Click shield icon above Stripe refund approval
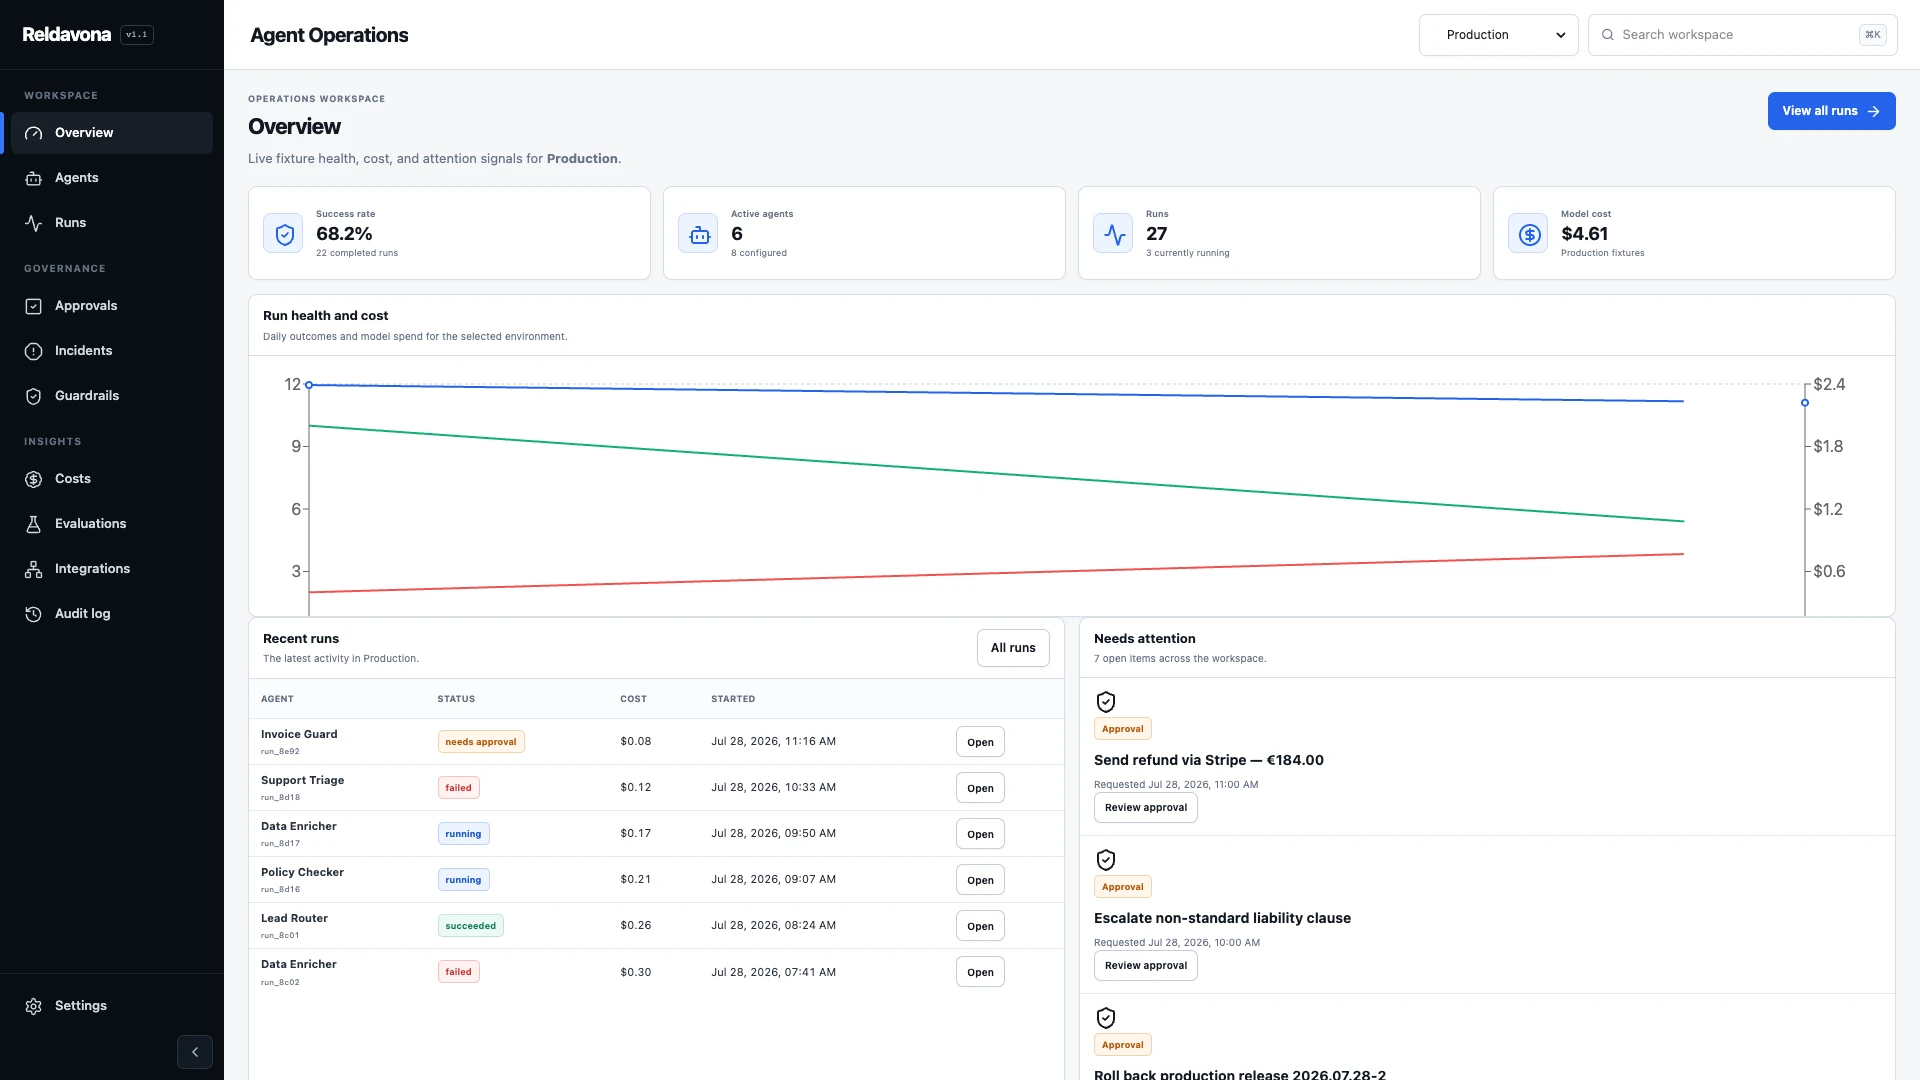 coord(1106,702)
